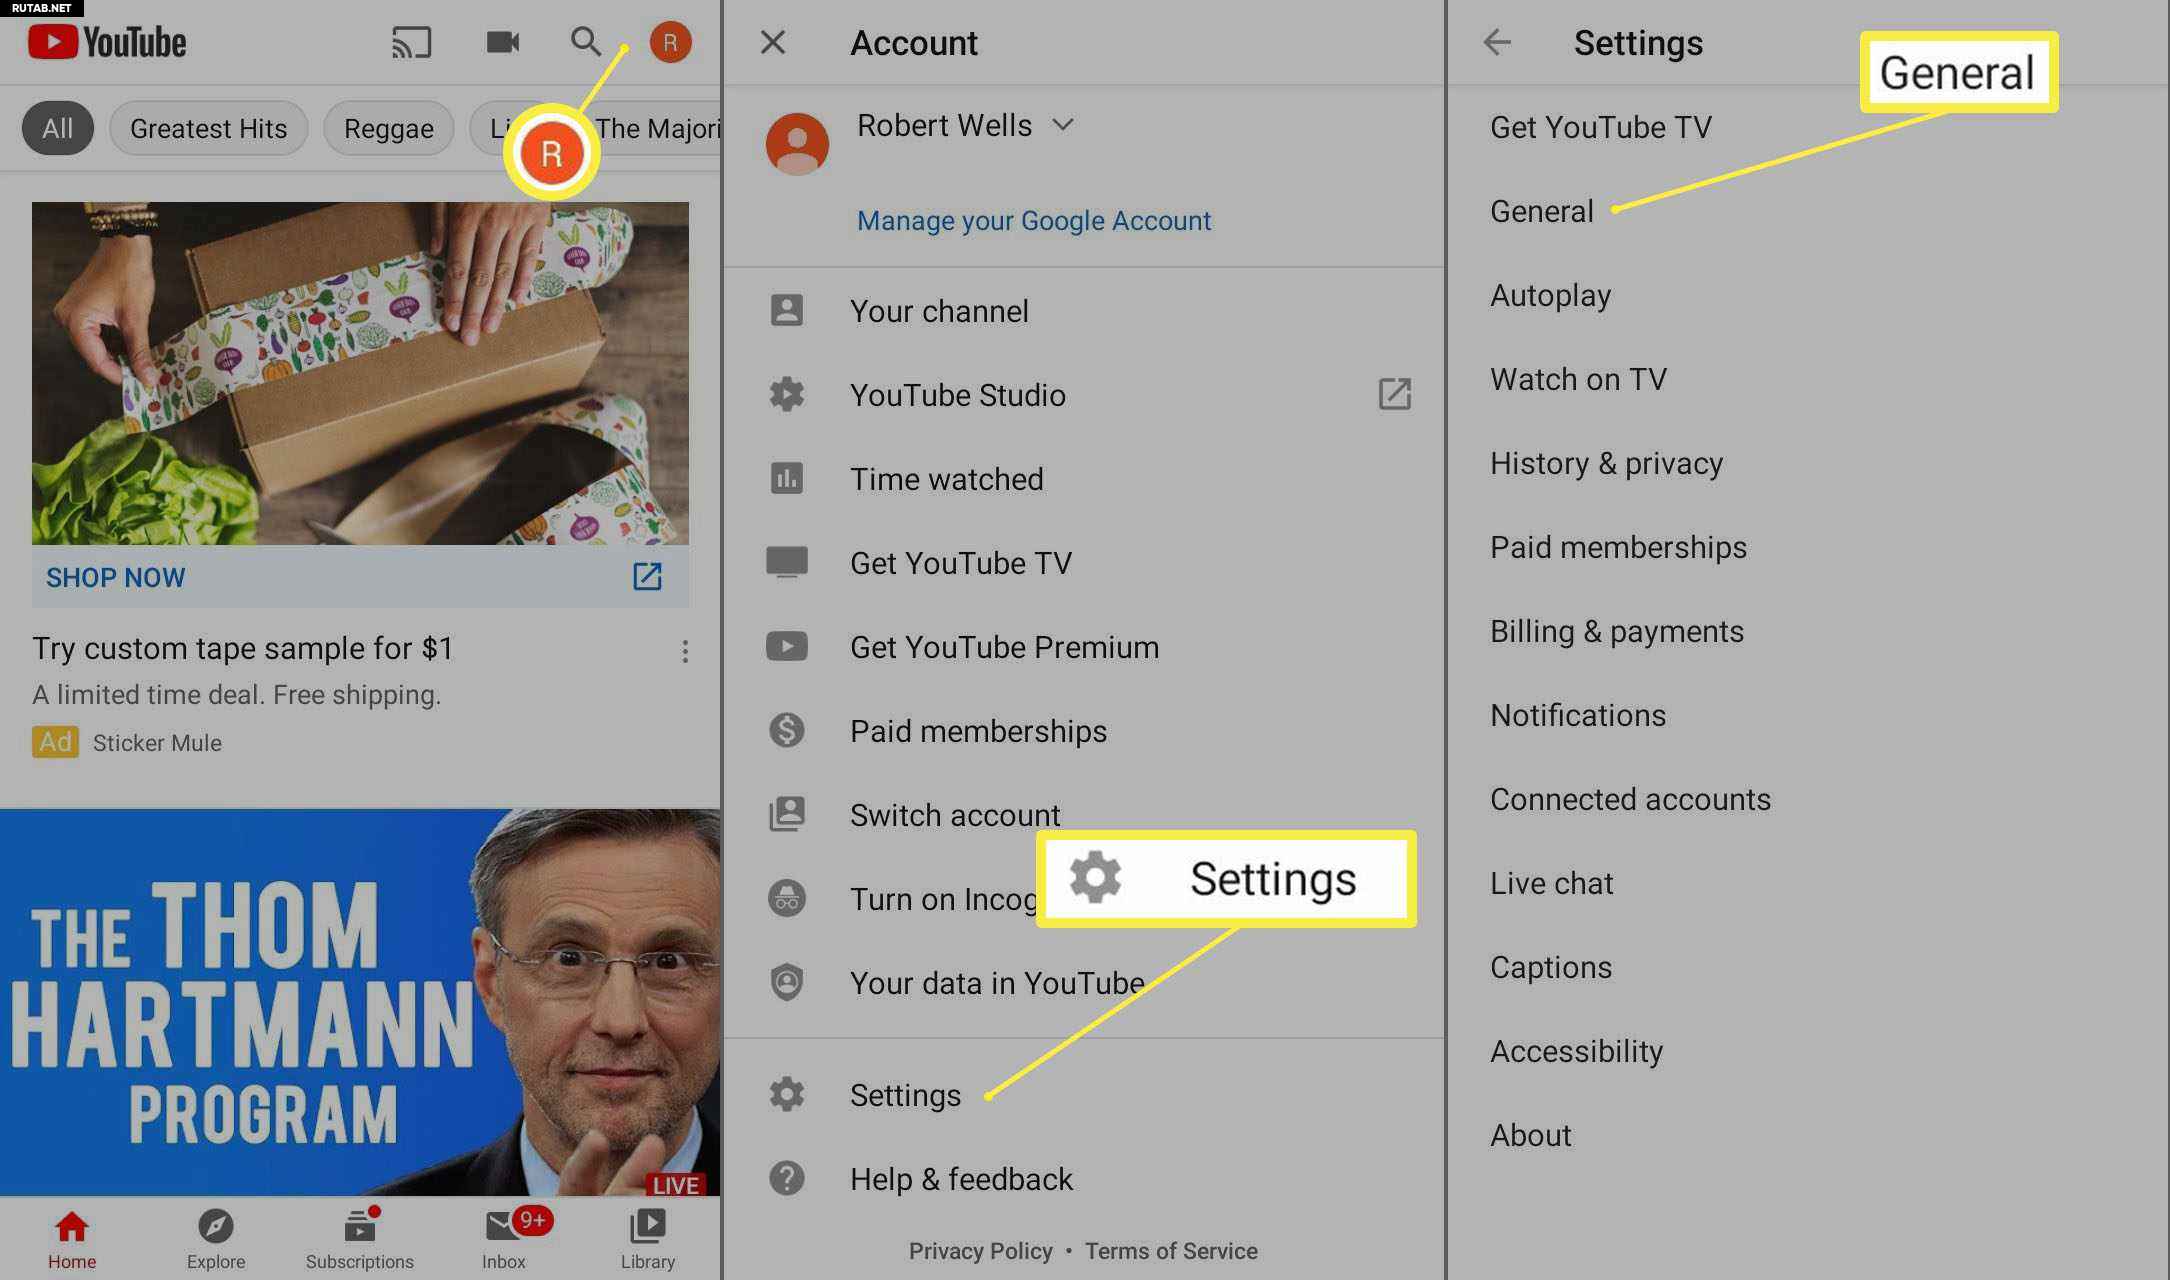2170x1280 pixels.
Task: Open the account avatar in the top bar
Action: click(670, 42)
